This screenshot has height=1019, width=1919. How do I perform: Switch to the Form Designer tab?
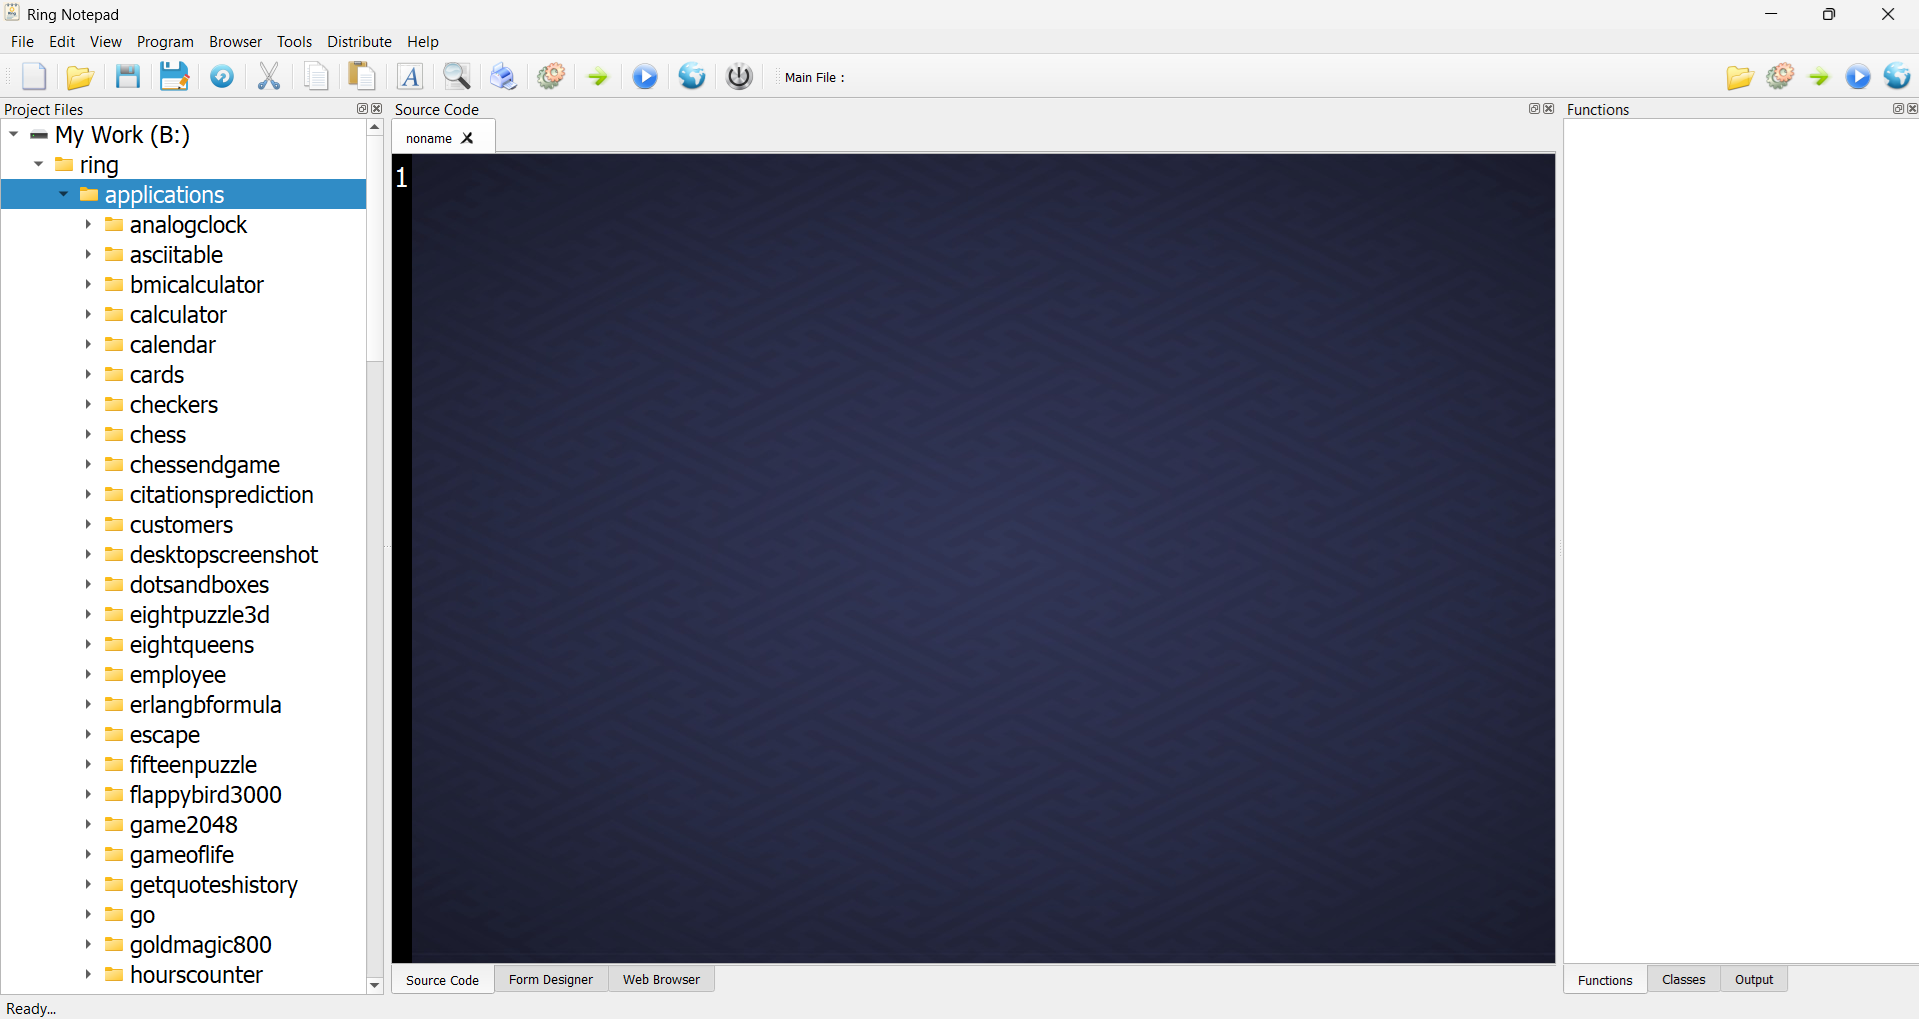[x=550, y=979]
